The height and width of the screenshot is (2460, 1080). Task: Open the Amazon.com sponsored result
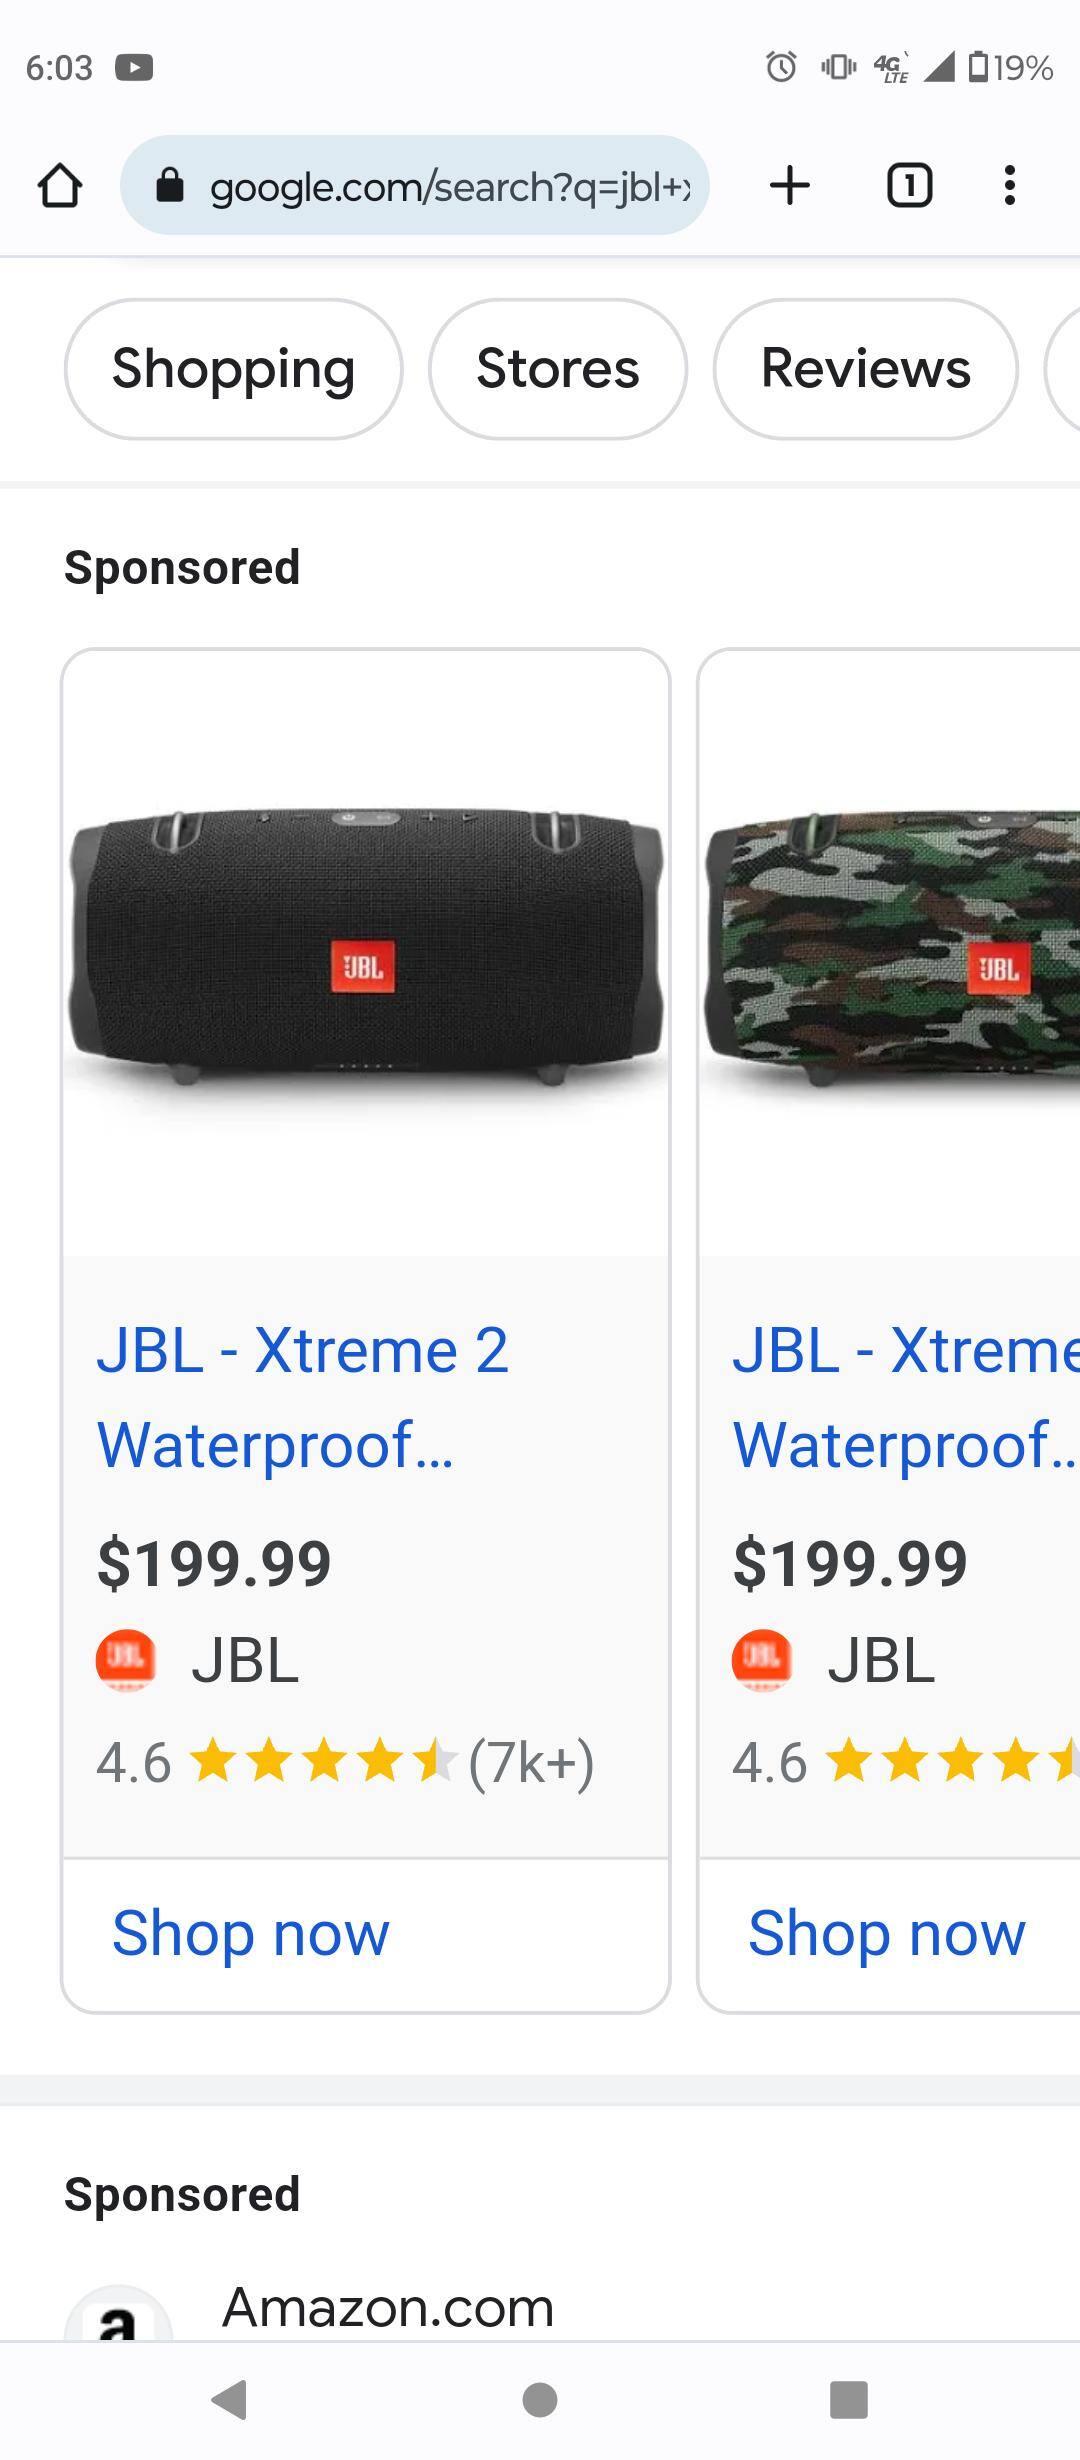388,2307
